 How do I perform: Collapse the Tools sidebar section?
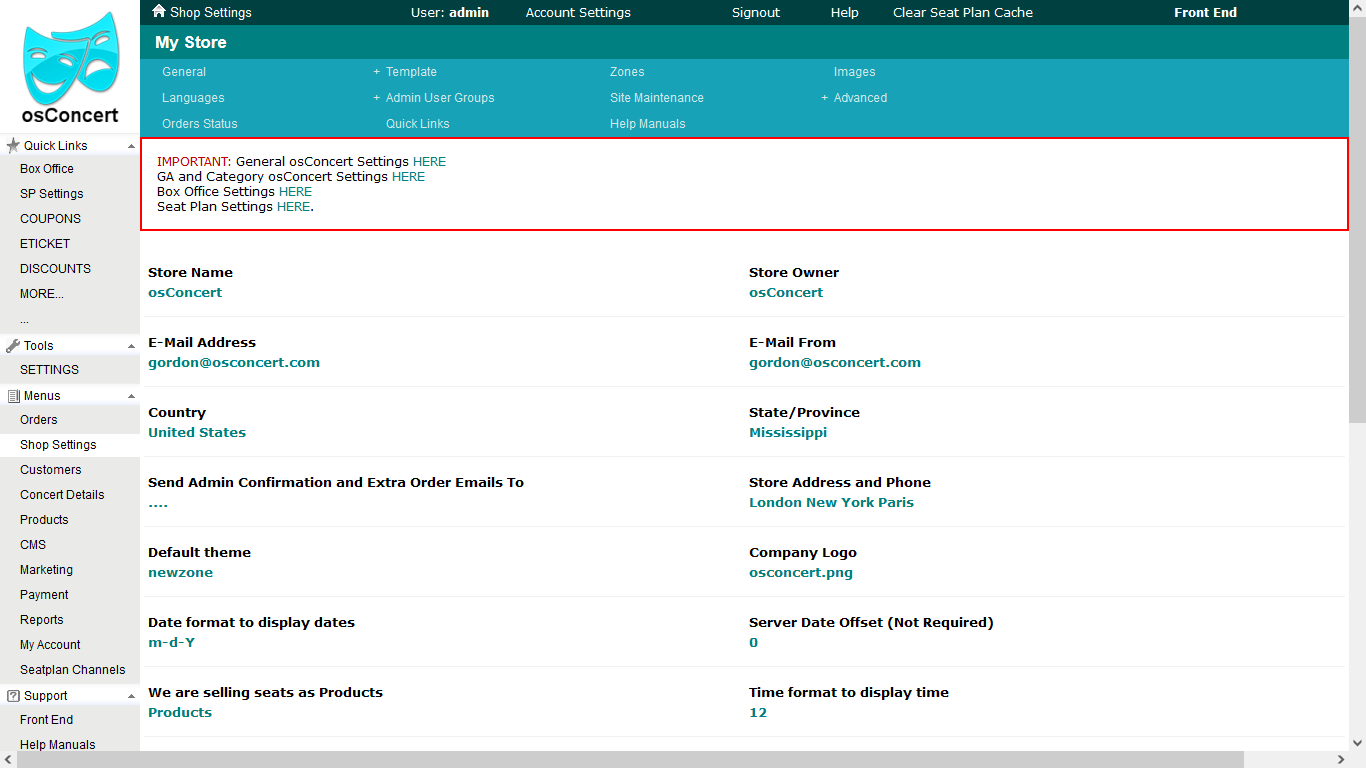131,346
